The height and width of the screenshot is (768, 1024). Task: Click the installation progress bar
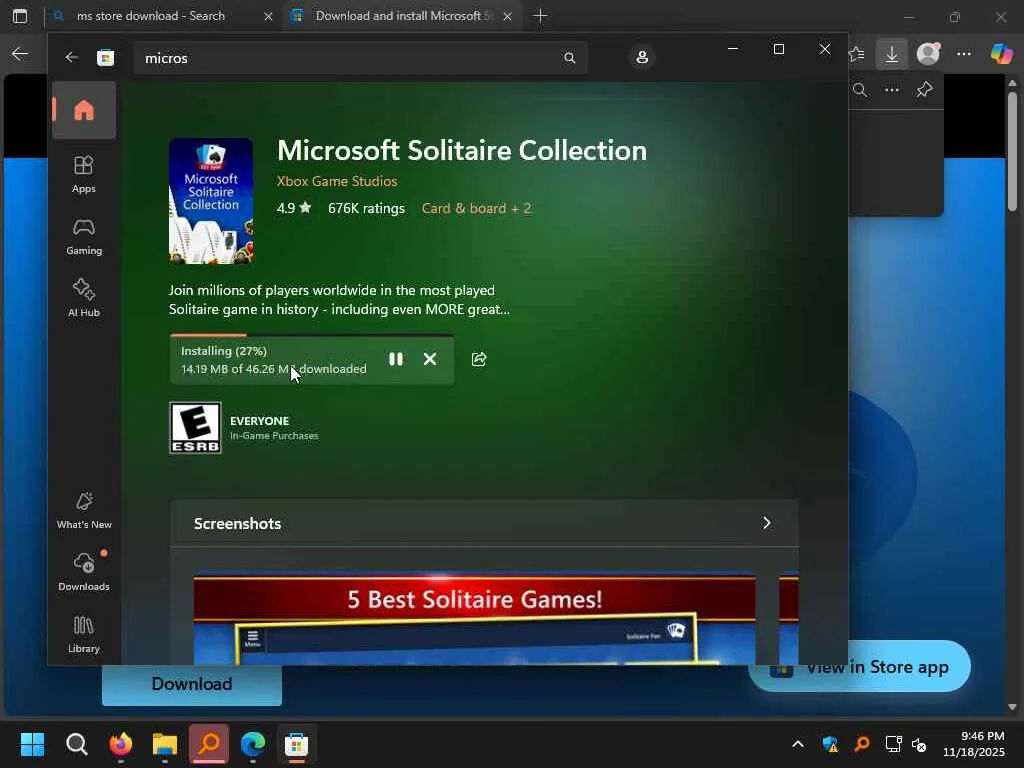click(x=312, y=335)
